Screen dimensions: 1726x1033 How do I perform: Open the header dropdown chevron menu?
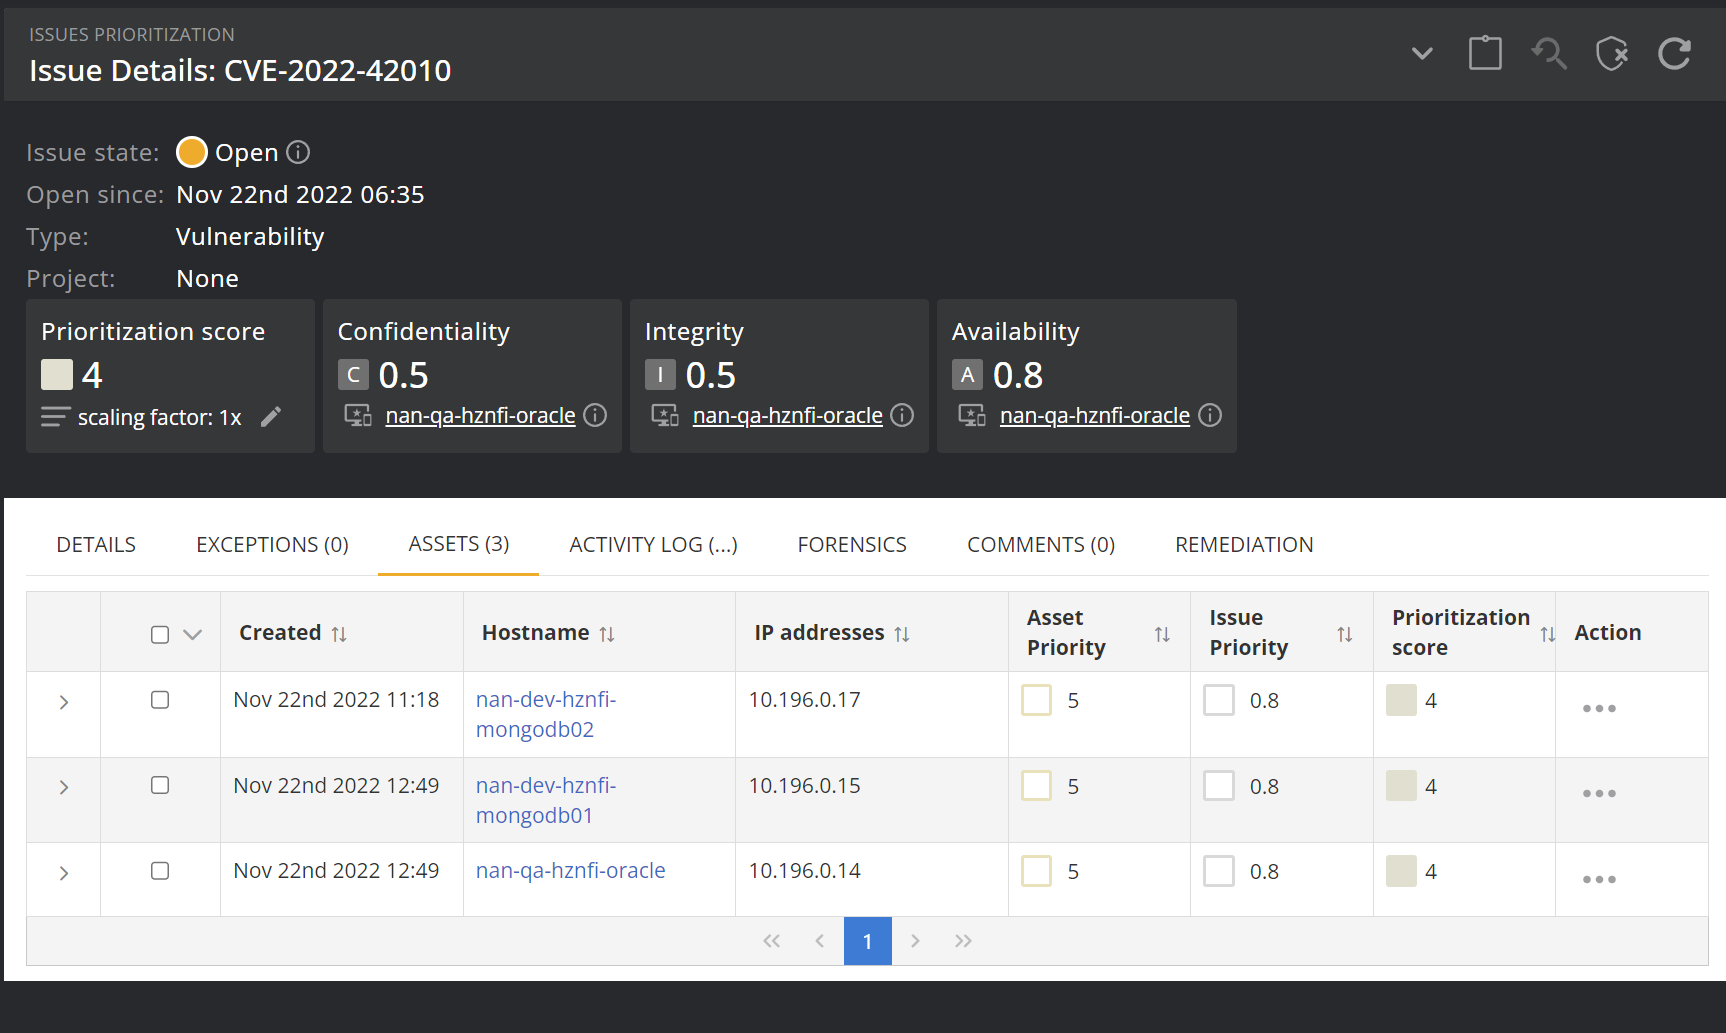pyautogui.click(x=1422, y=54)
